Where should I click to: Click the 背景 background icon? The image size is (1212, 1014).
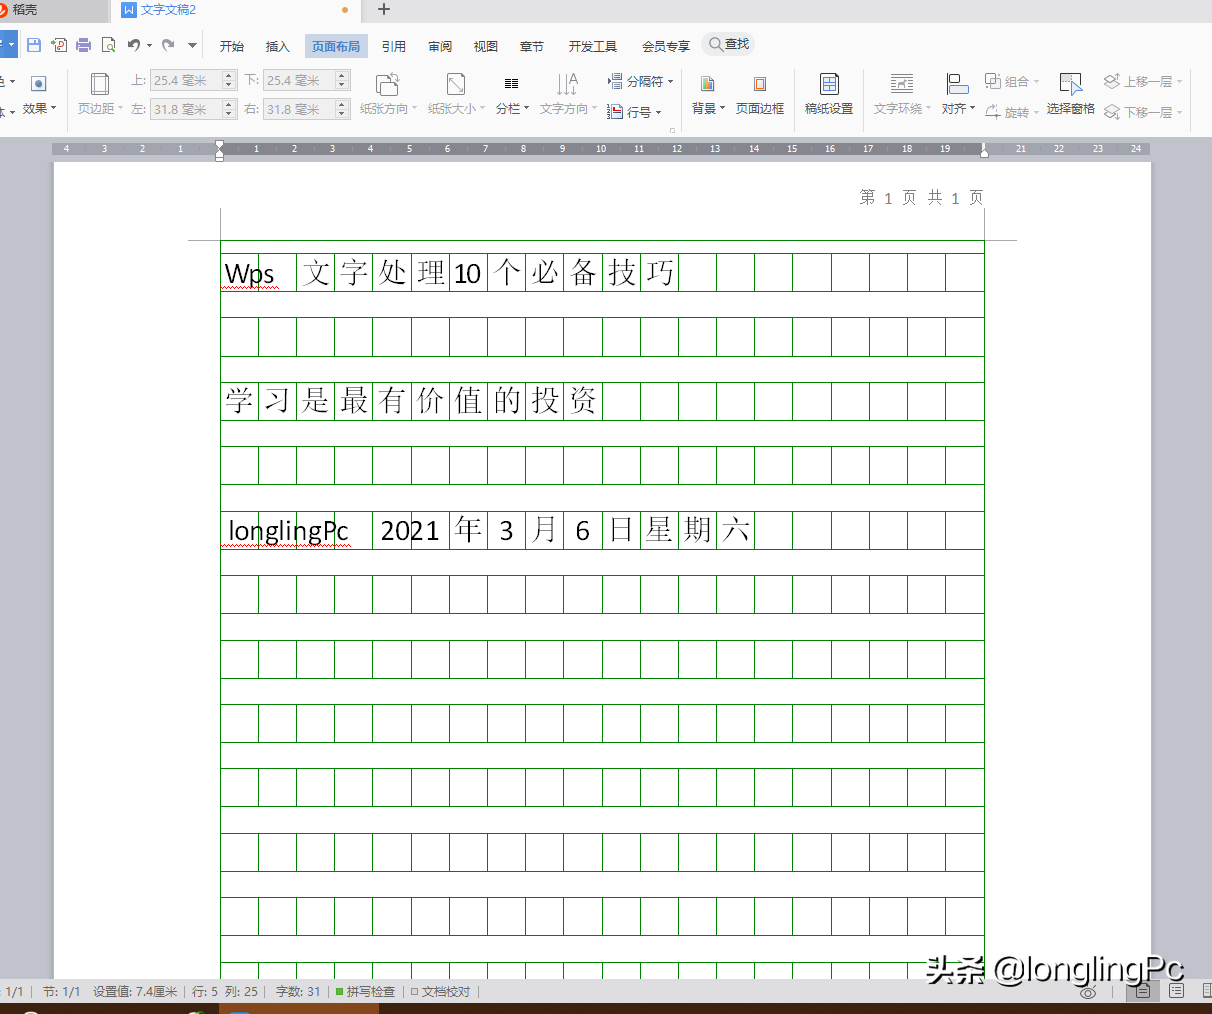707,84
